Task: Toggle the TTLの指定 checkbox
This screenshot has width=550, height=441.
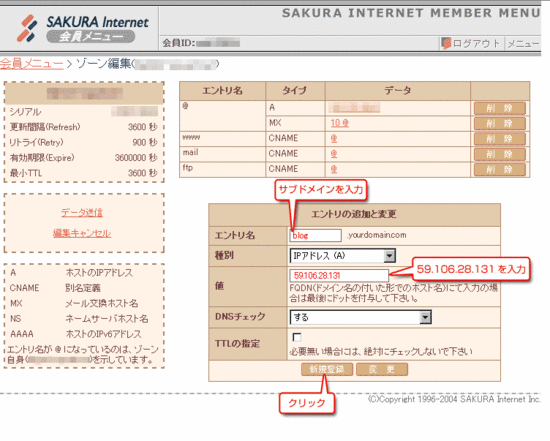Action: (x=297, y=337)
